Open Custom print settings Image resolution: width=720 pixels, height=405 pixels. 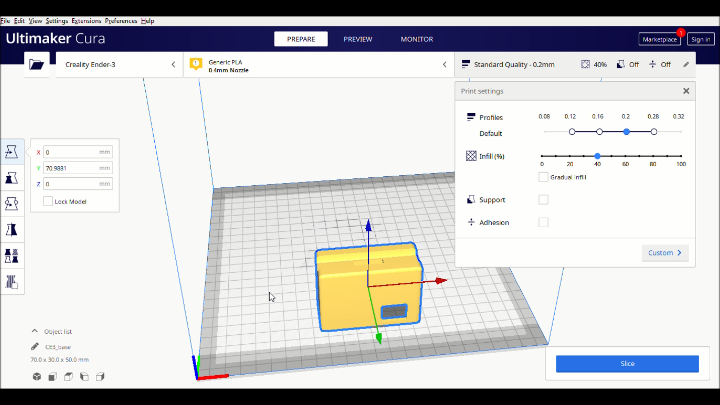click(665, 253)
